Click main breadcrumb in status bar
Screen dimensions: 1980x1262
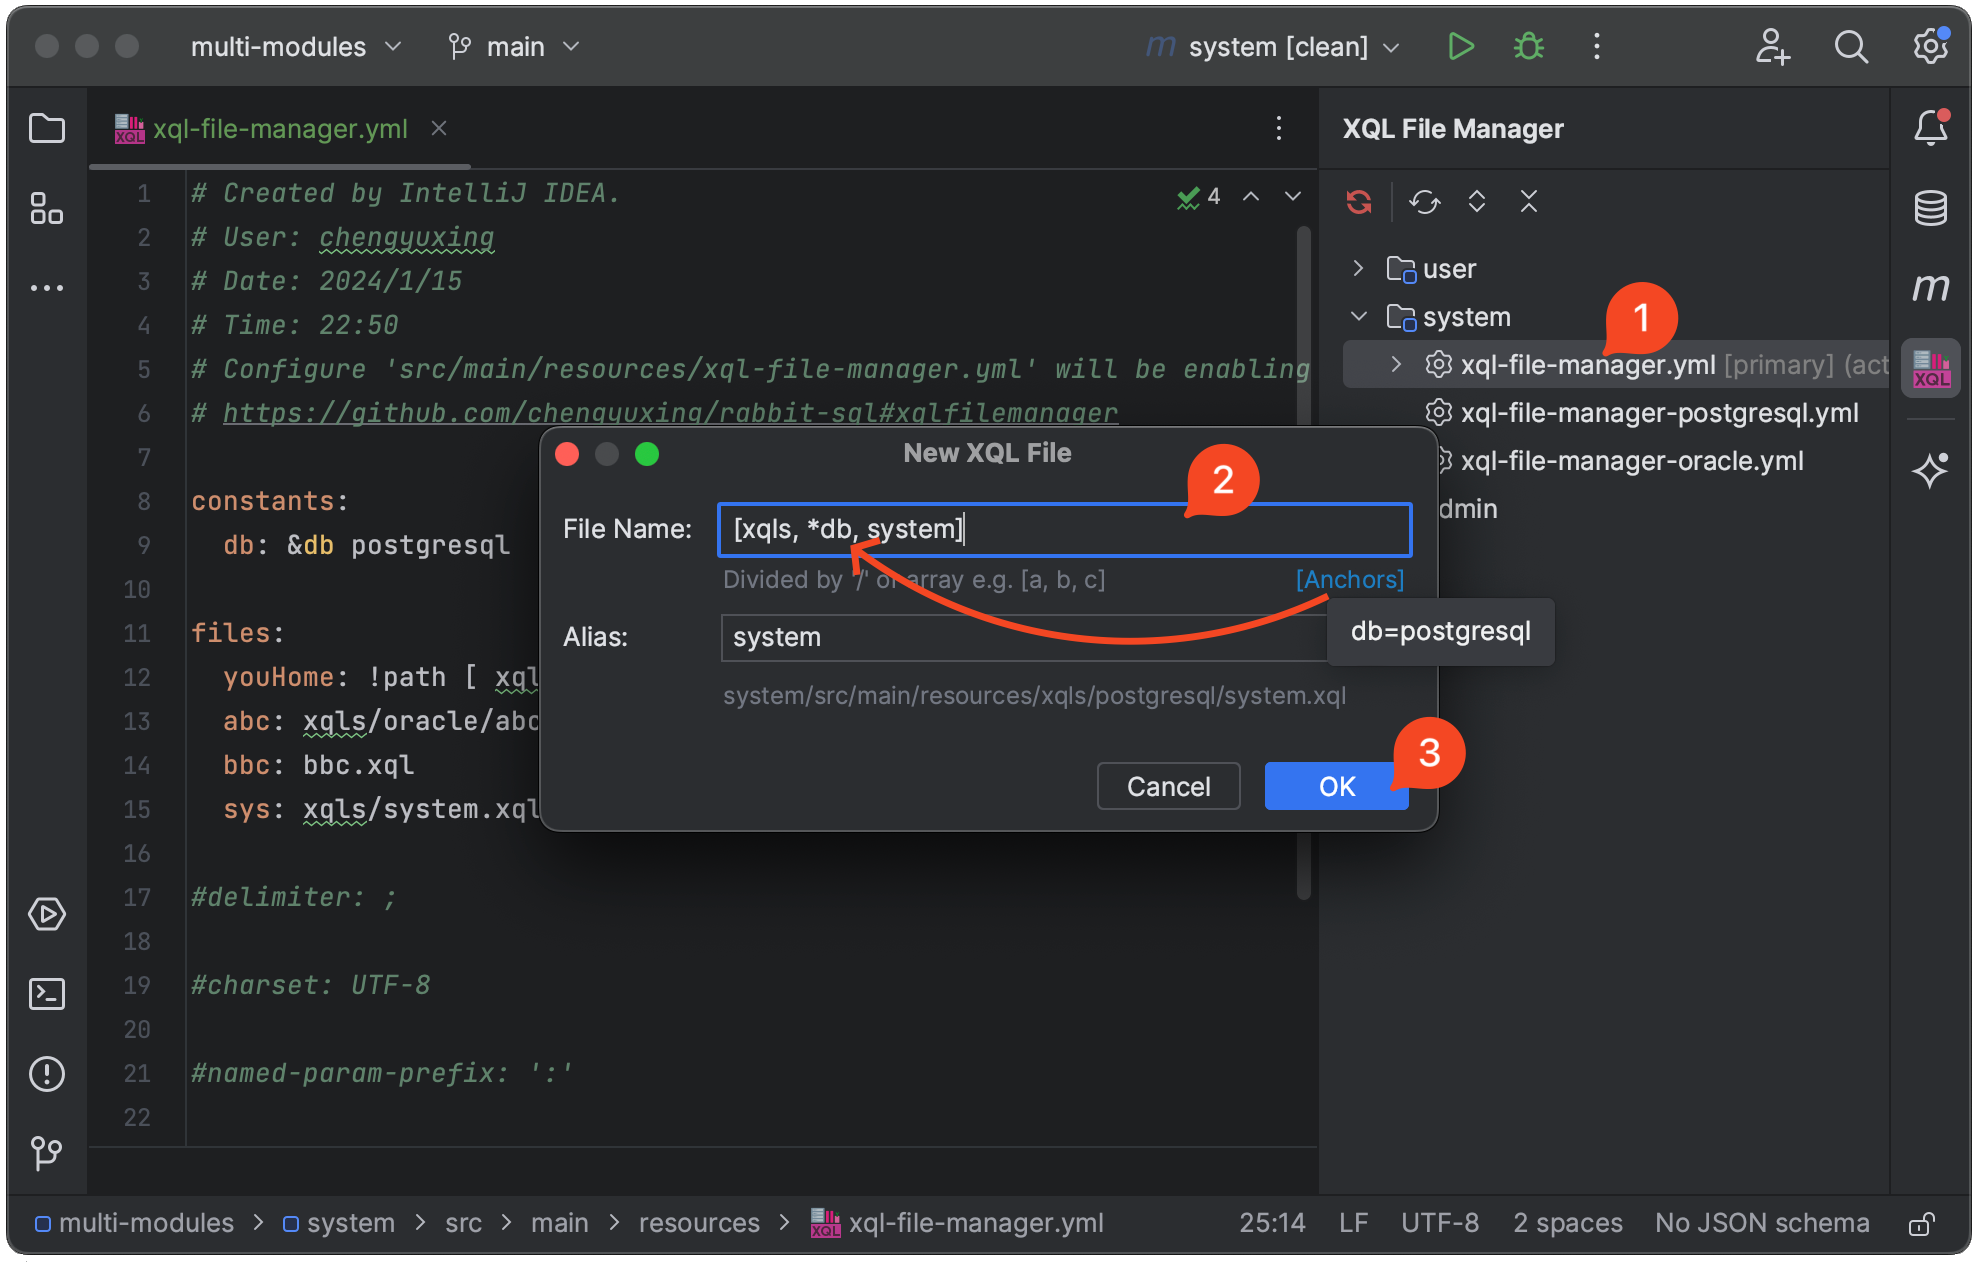pos(559,1223)
